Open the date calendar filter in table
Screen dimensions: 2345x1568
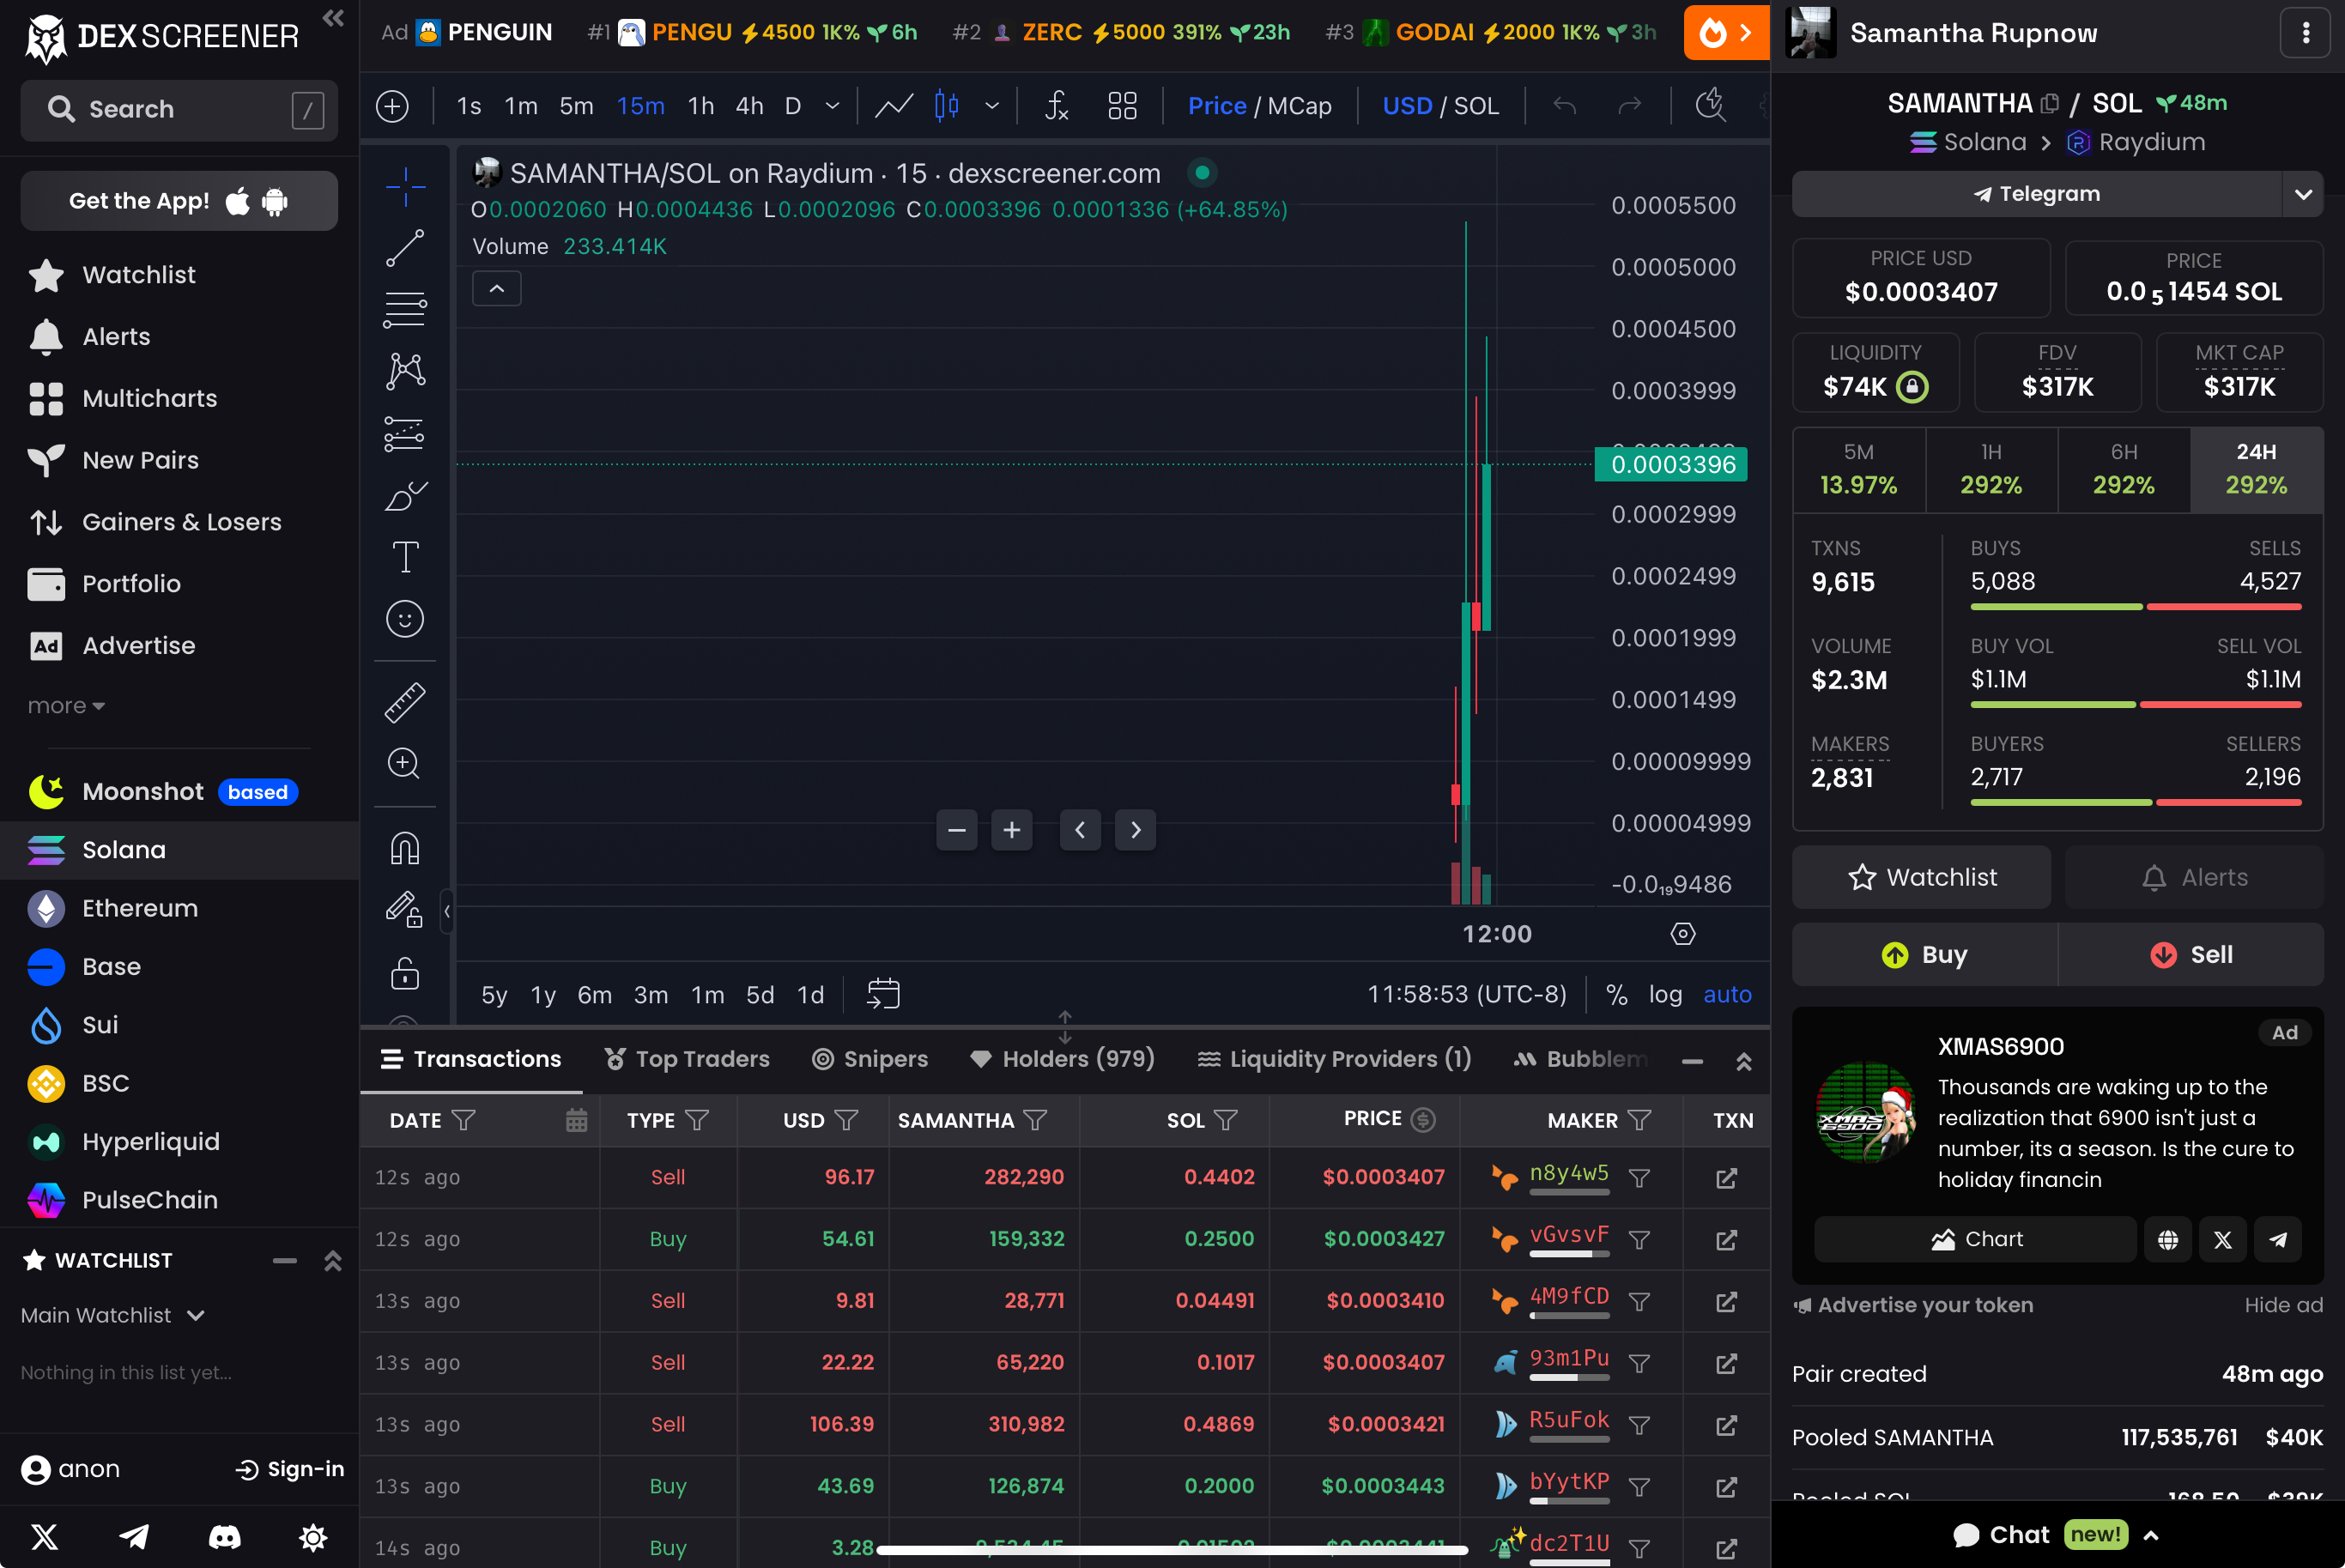pyautogui.click(x=576, y=1120)
